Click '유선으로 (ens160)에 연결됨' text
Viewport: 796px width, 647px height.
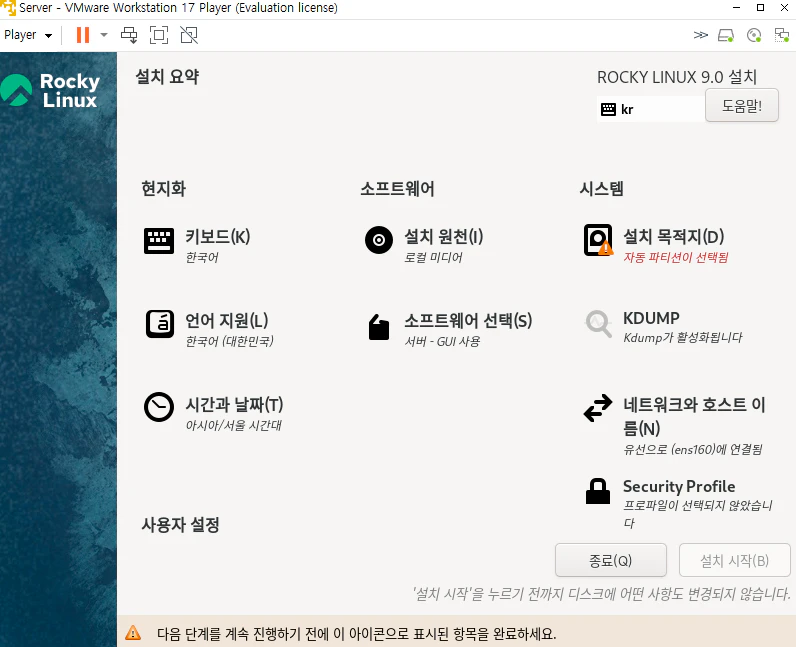point(693,449)
